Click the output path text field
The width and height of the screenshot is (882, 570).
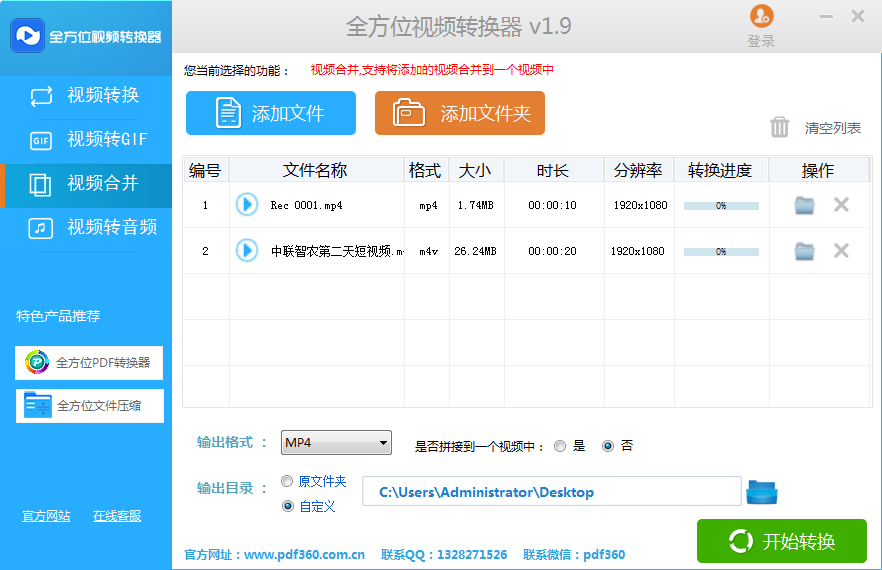(x=551, y=492)
